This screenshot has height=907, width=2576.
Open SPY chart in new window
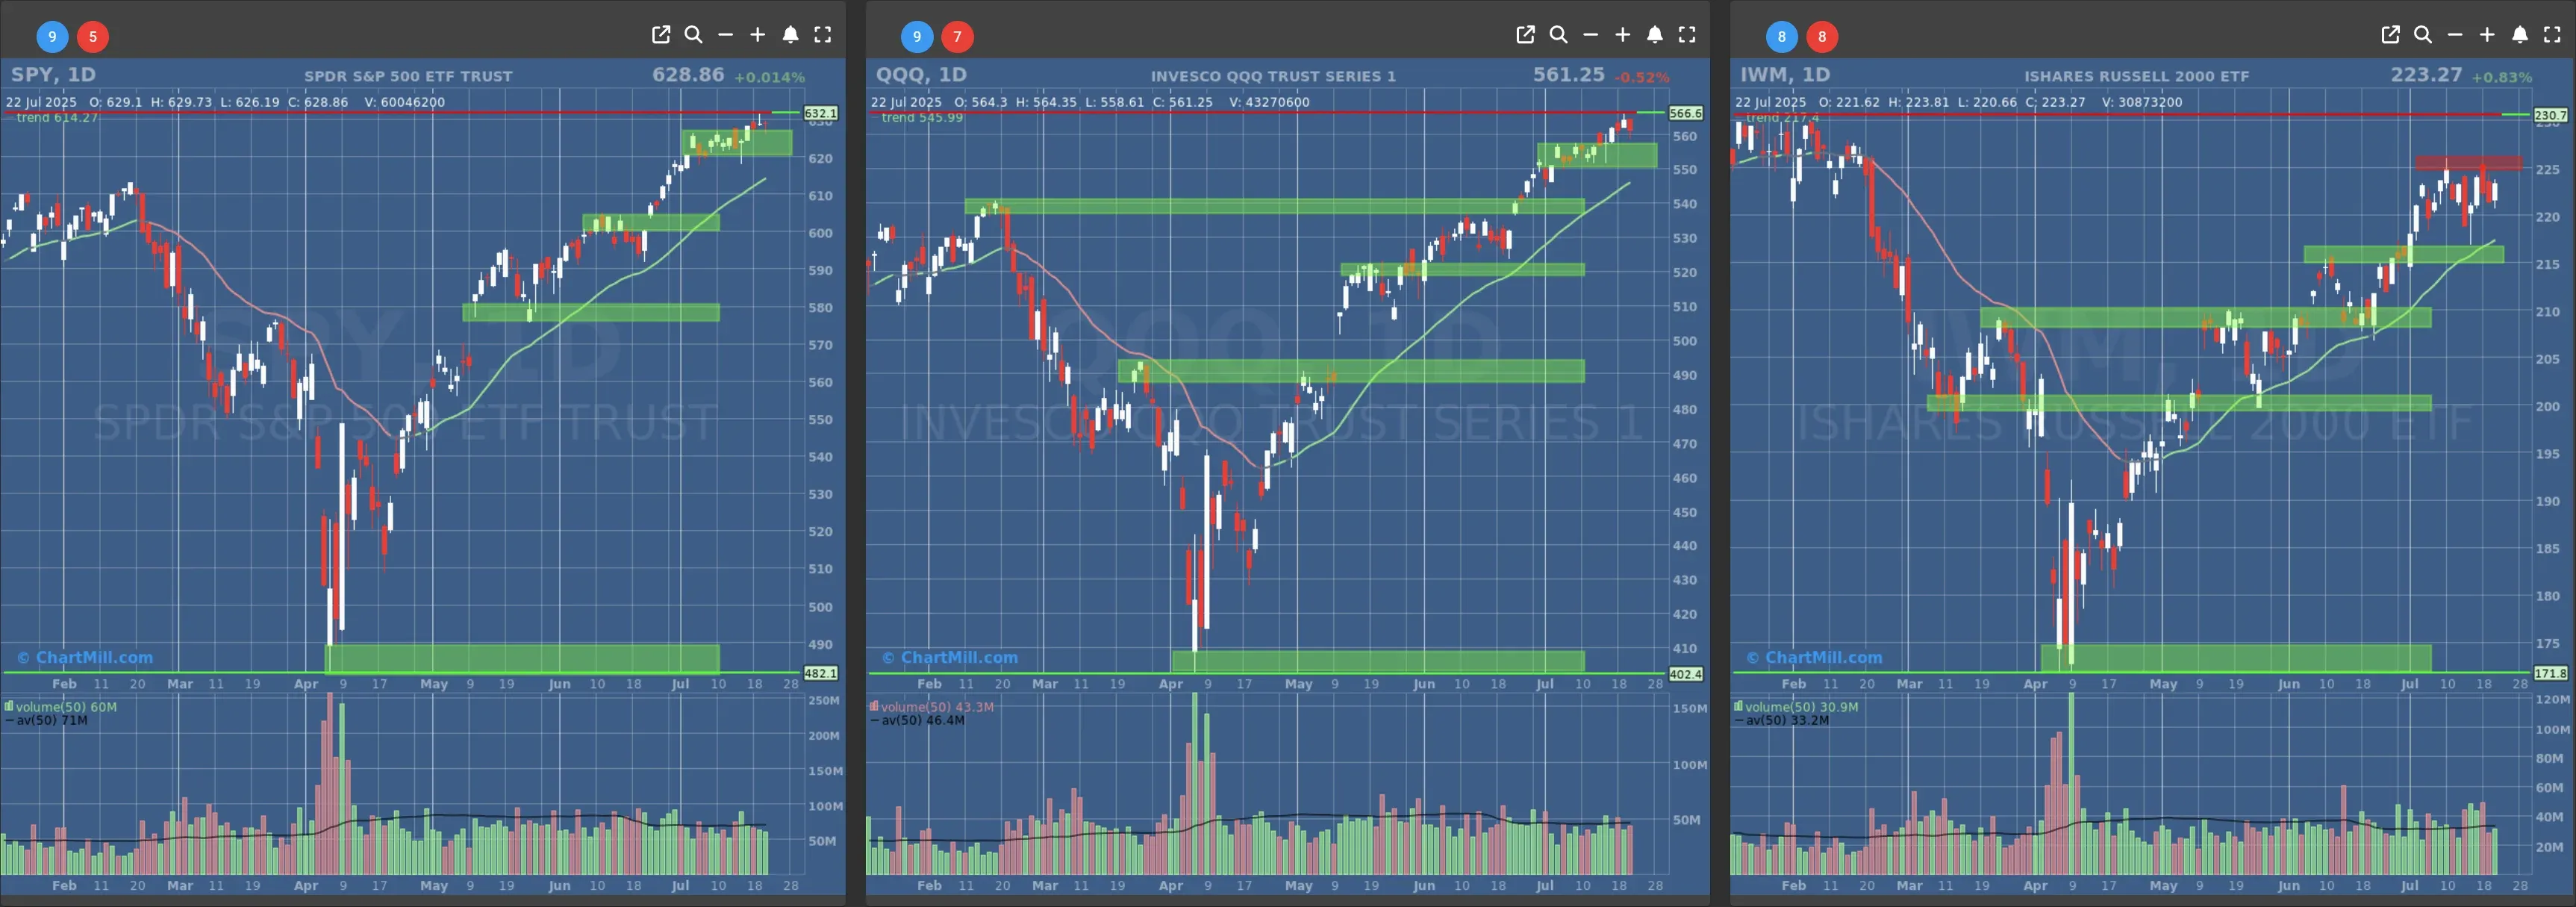661,35
